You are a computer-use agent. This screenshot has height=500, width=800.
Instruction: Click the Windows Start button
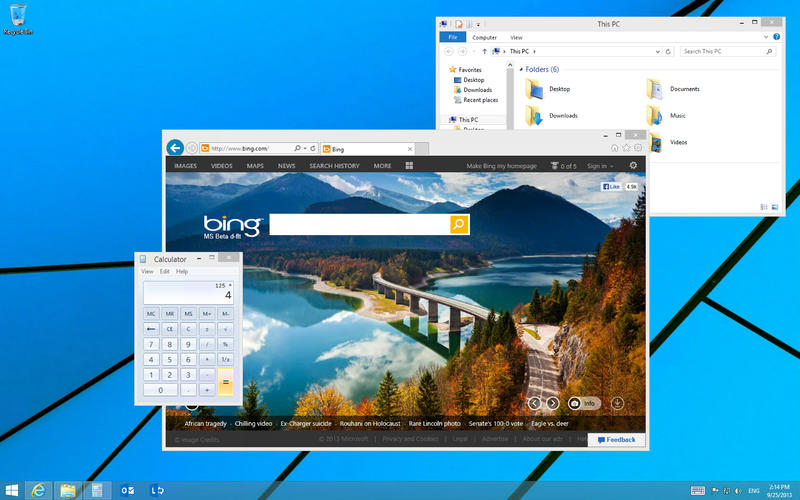pos(12,490)
